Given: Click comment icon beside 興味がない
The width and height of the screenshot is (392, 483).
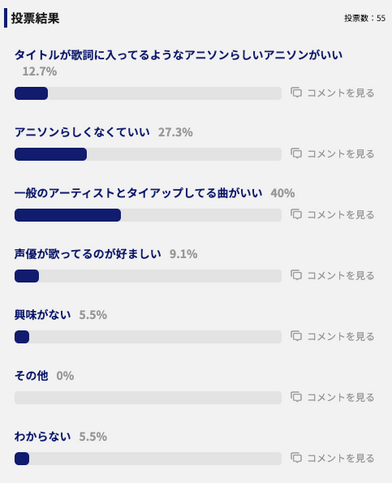Looking at the screenshot, I should 296,336.
